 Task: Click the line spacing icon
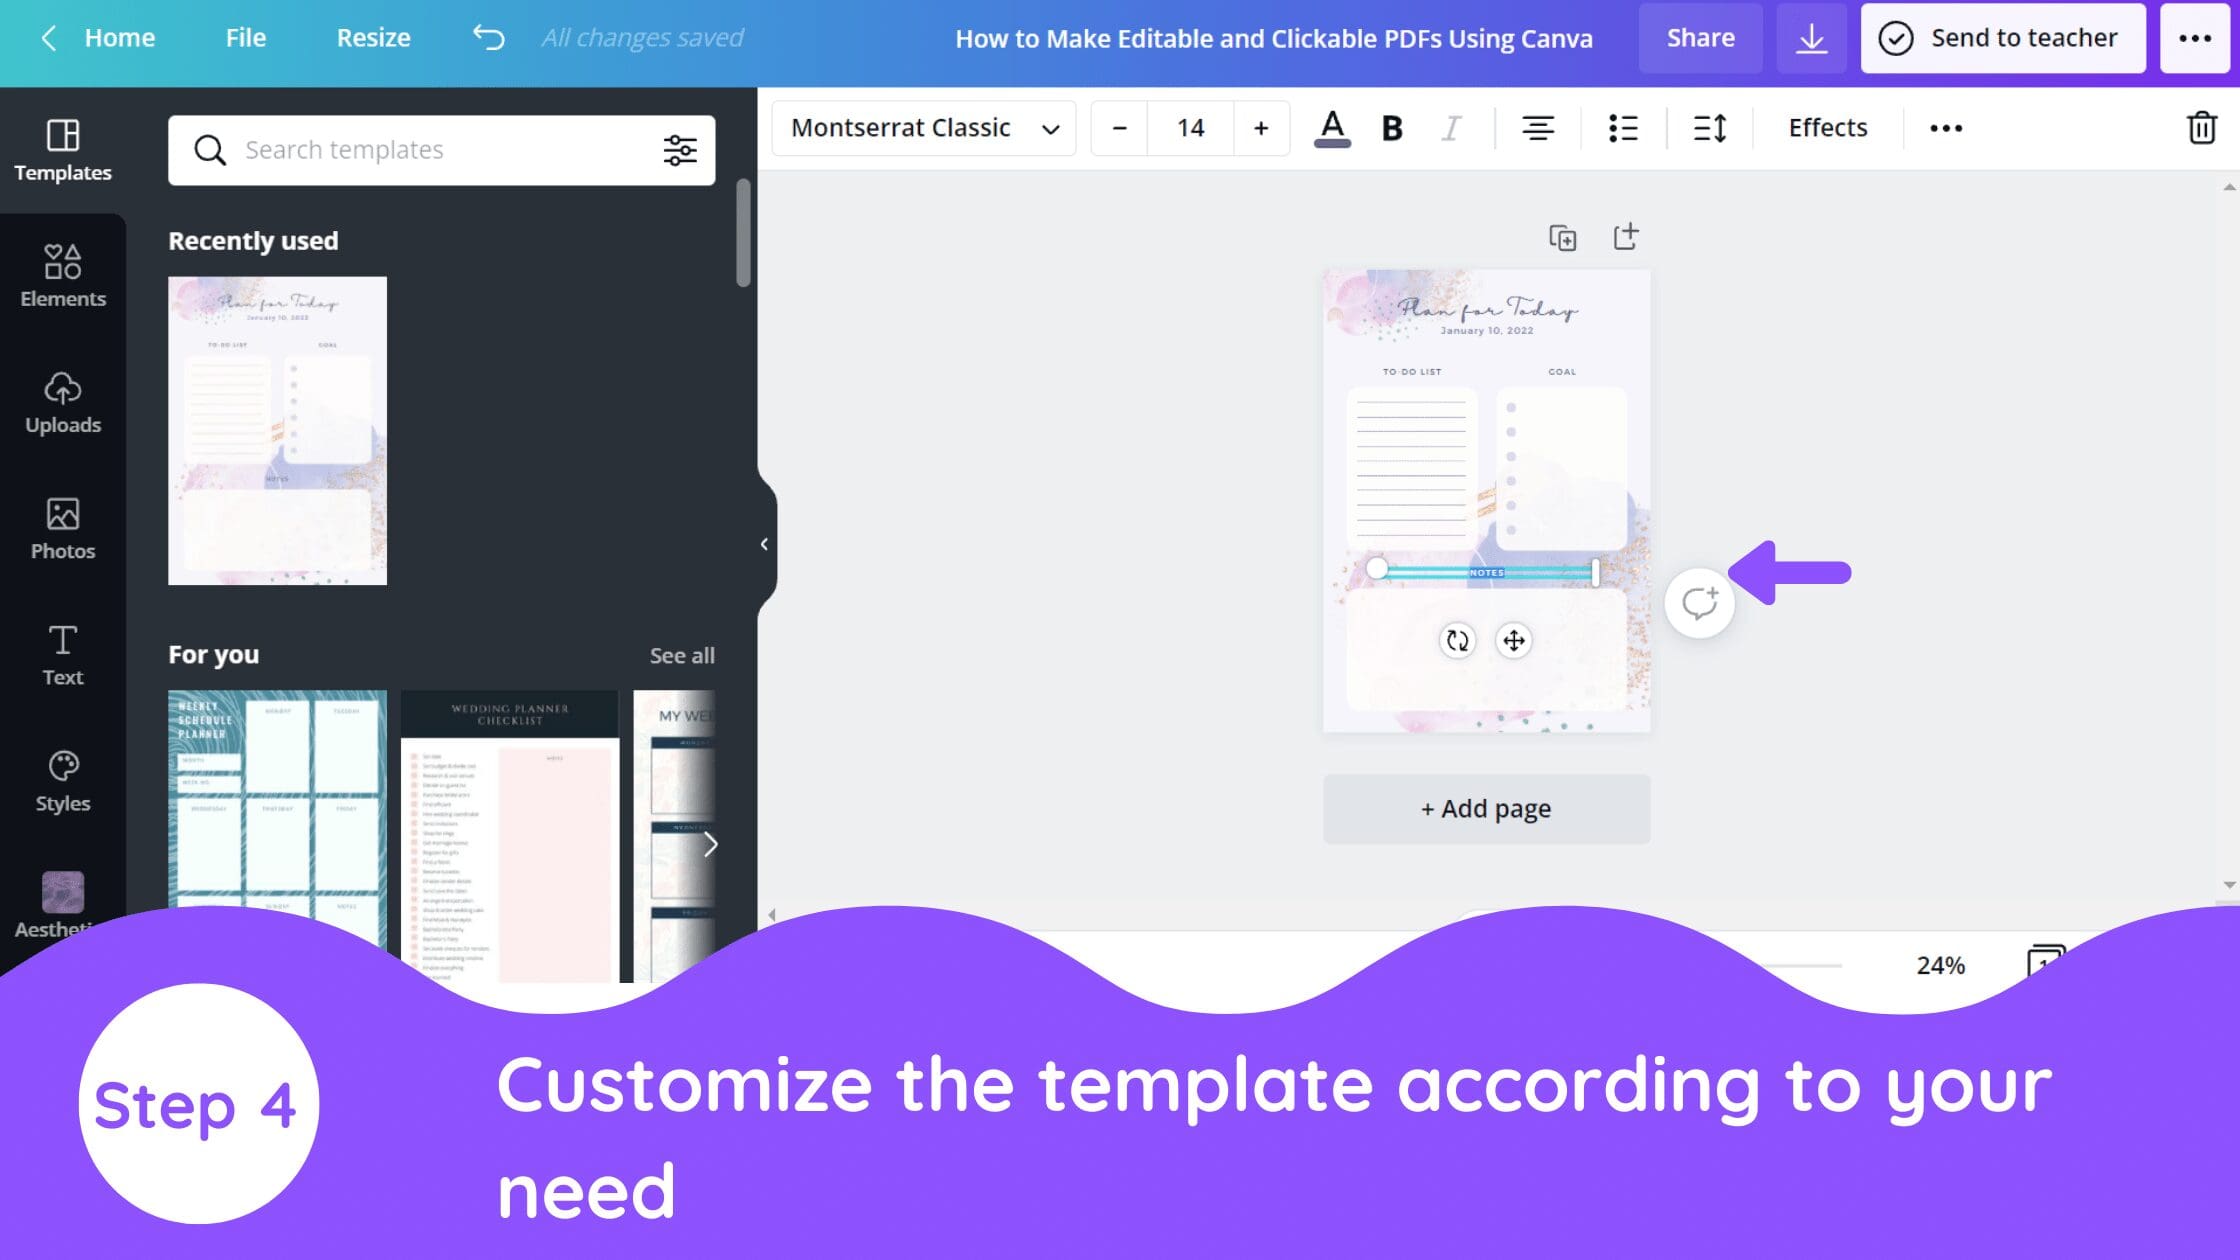point(1709,126)
